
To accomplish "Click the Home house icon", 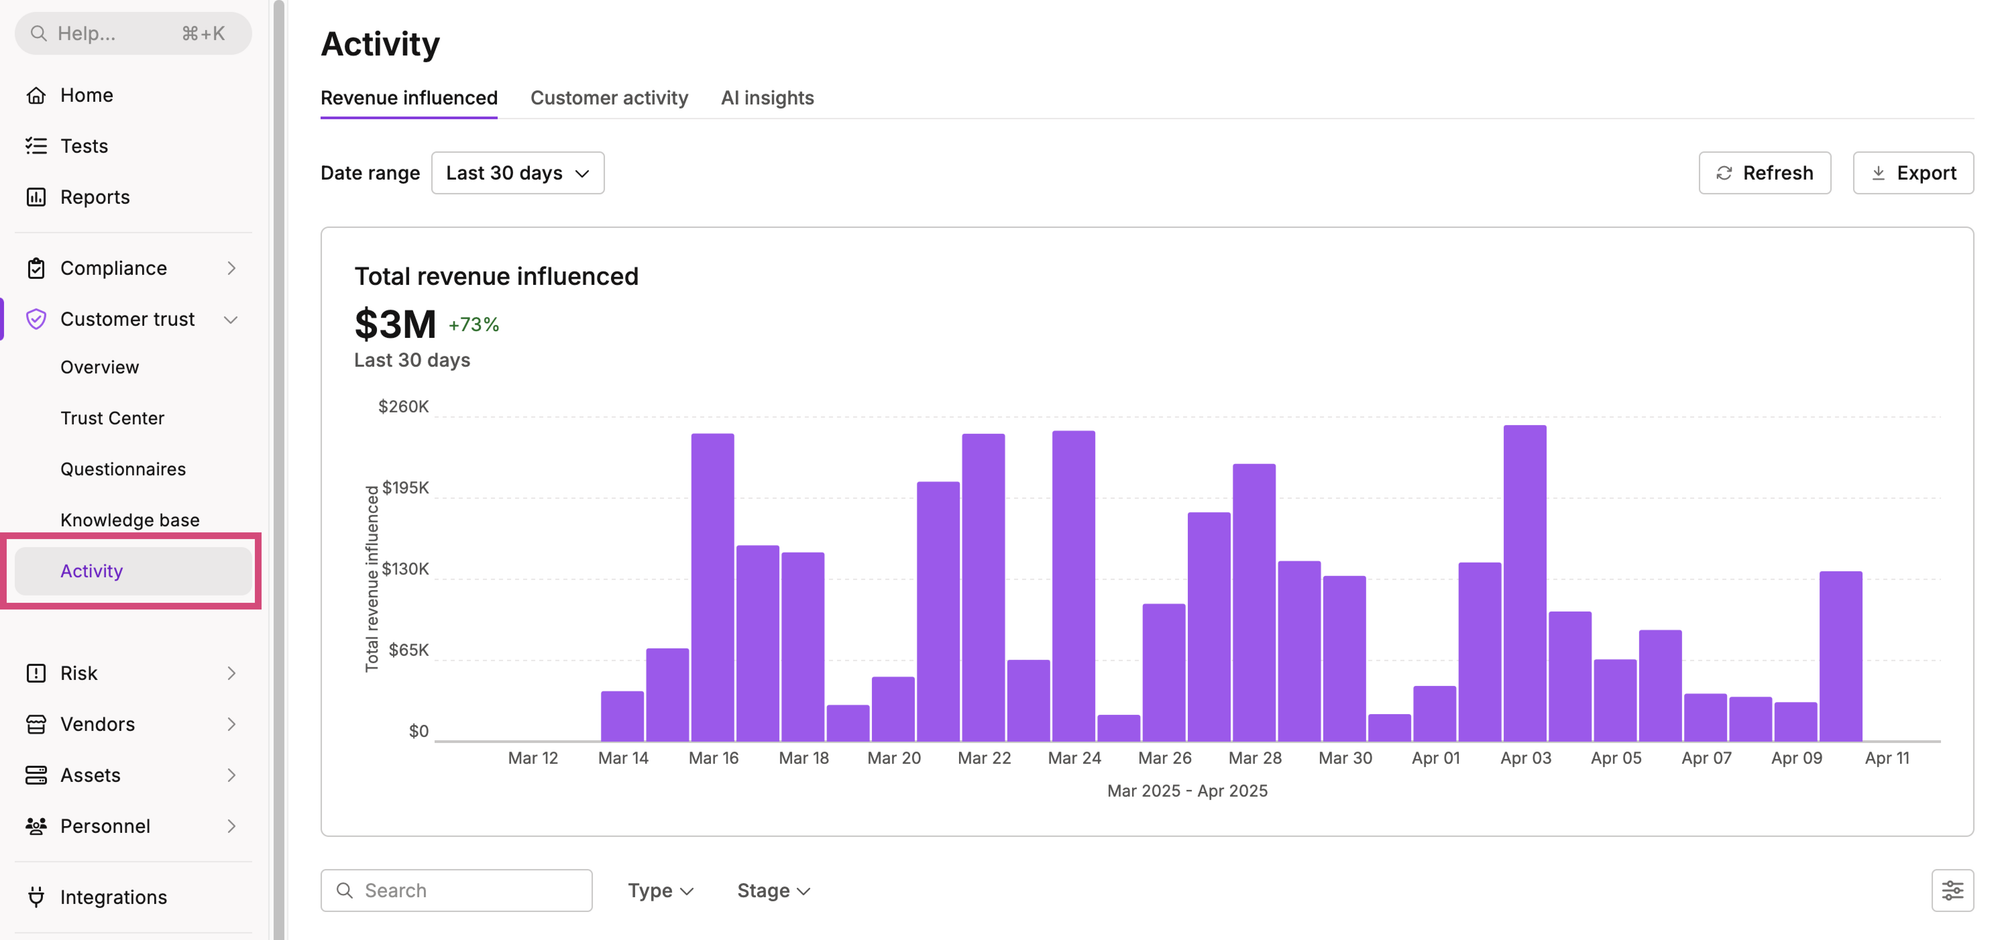I will (36, 95).
